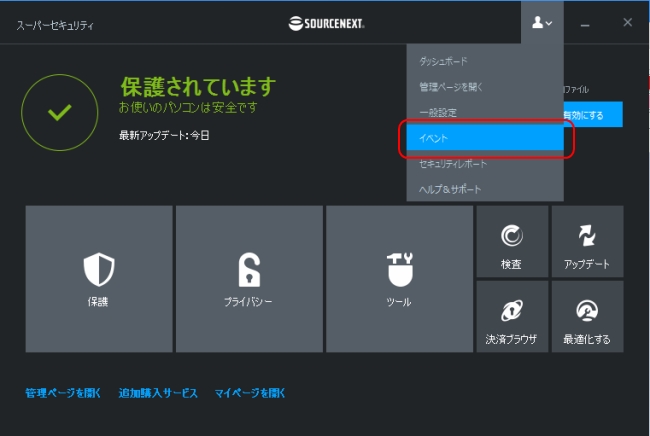Open セキュリティレポート from the menu
The image size is (650, 436).
point(485,164)
